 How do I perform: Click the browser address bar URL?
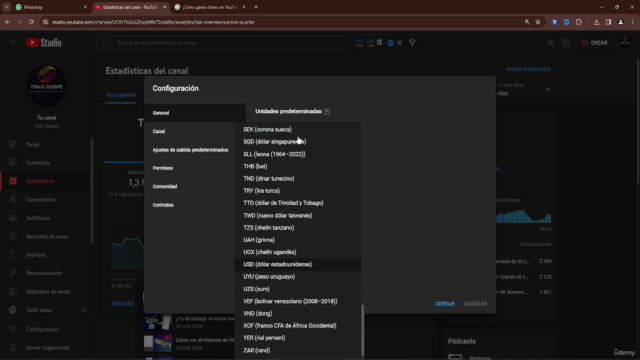point(153,22)
